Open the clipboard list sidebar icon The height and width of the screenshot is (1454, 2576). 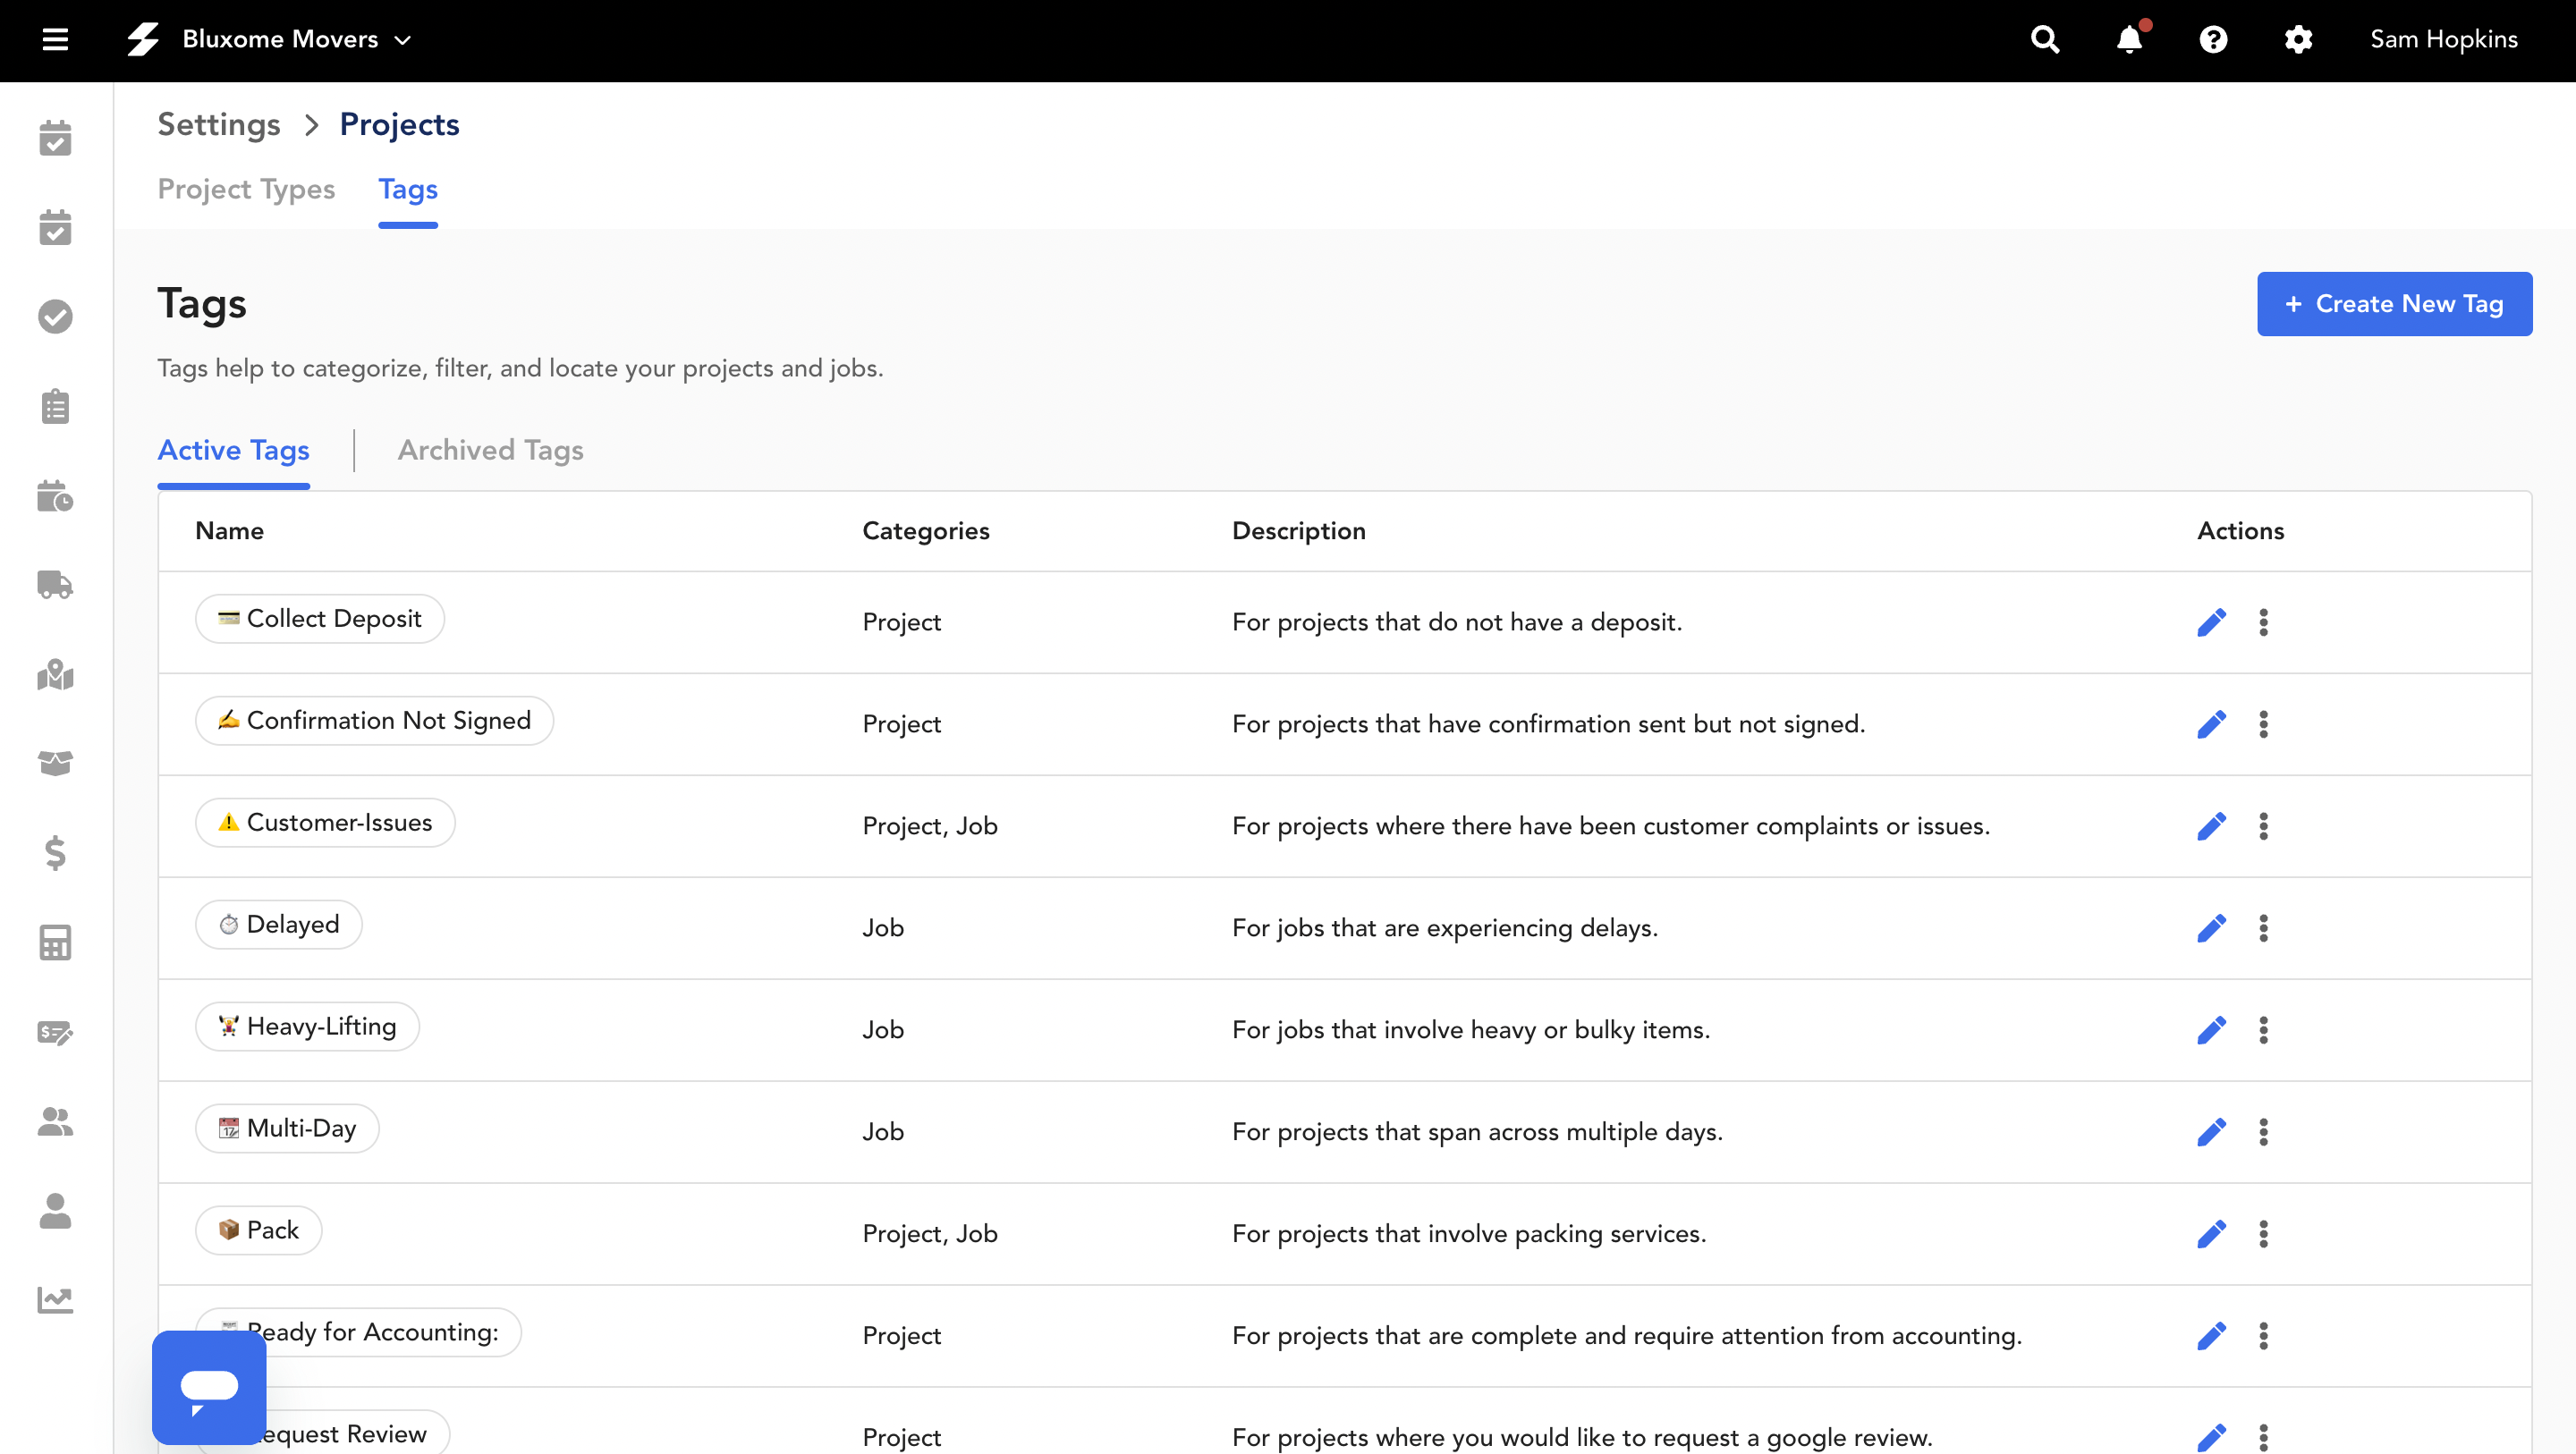point(55,406)
